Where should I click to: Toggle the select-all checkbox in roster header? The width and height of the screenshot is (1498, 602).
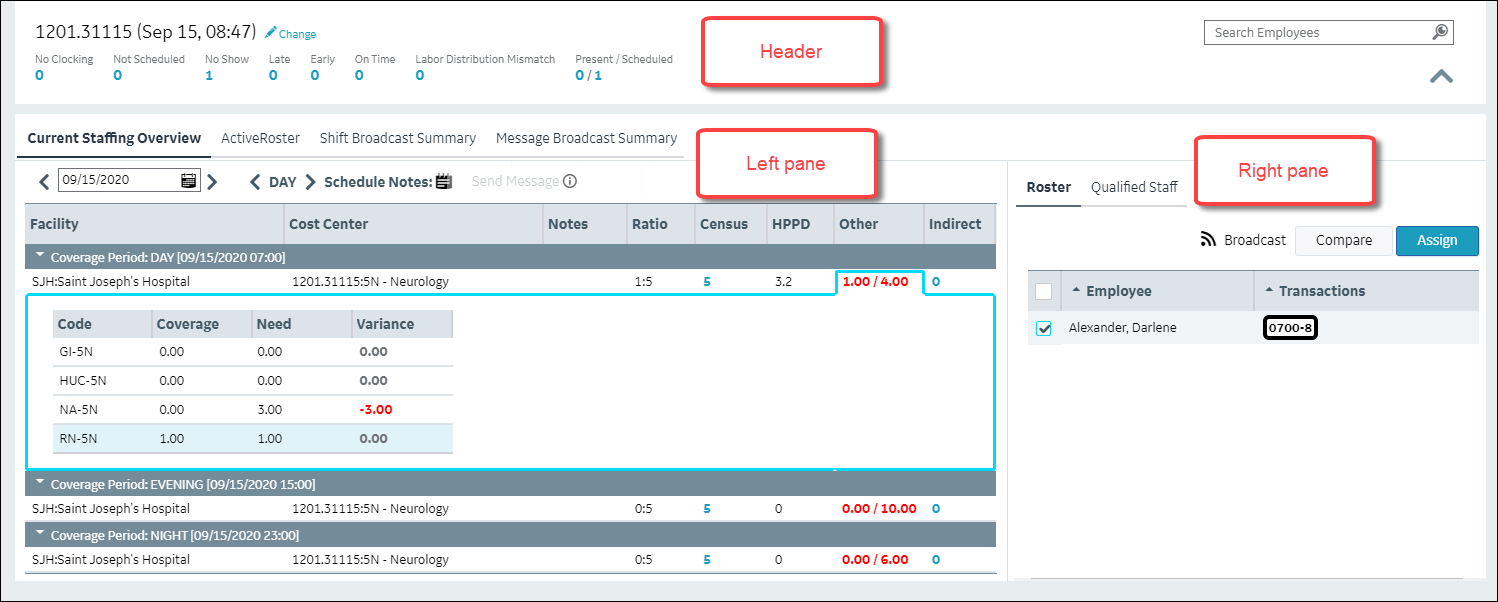tap(1044, 292)
